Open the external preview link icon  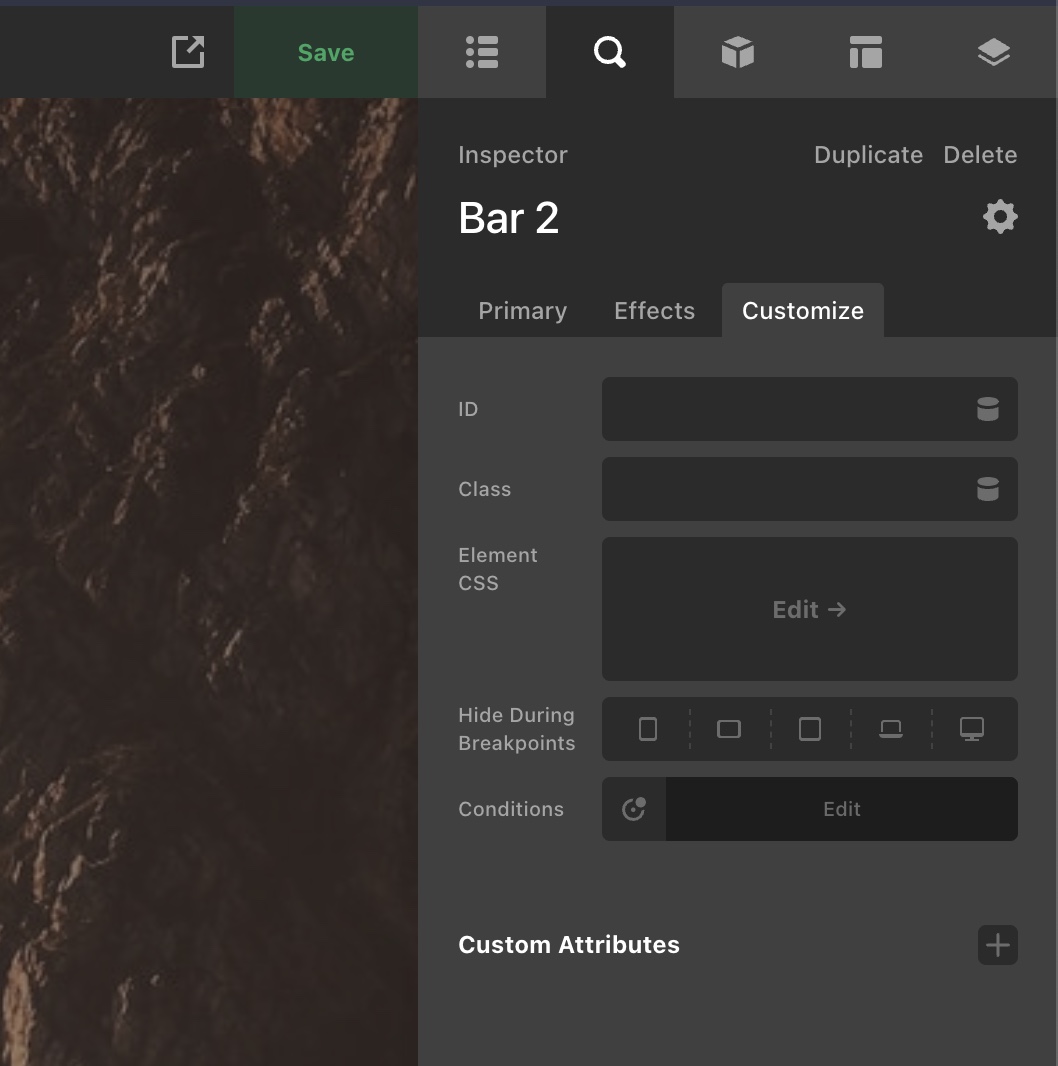pyautogui.click(x=188, y=53)
